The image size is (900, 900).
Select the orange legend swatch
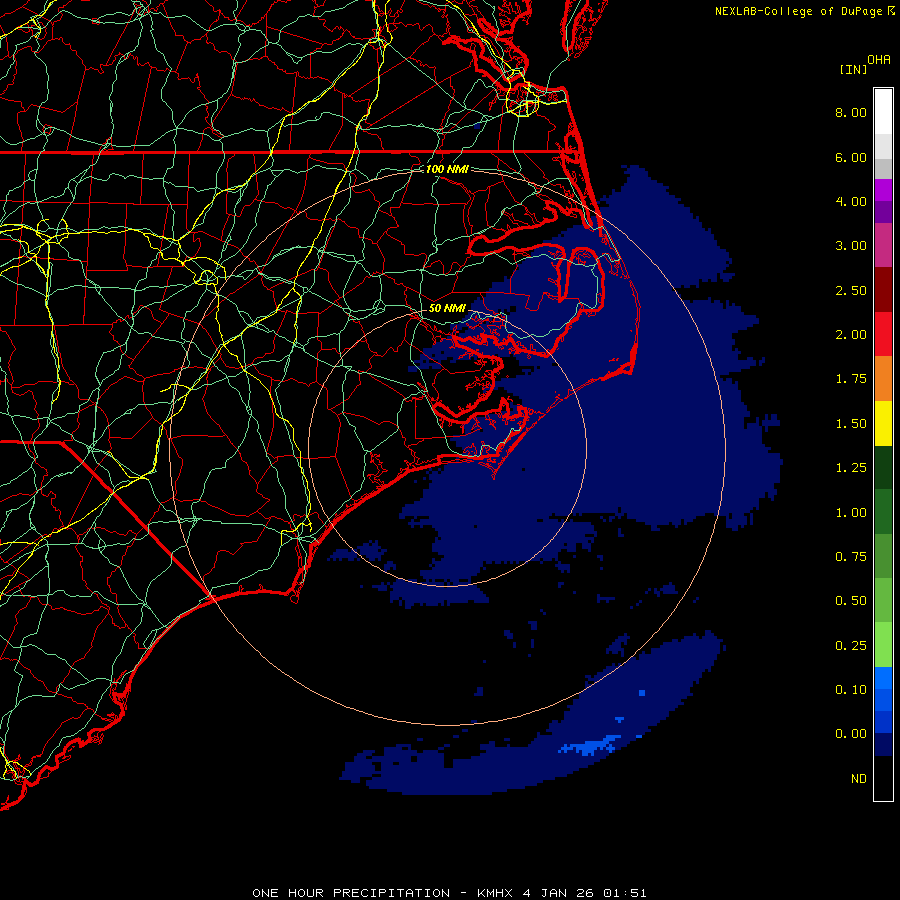(x=883, y=379)
